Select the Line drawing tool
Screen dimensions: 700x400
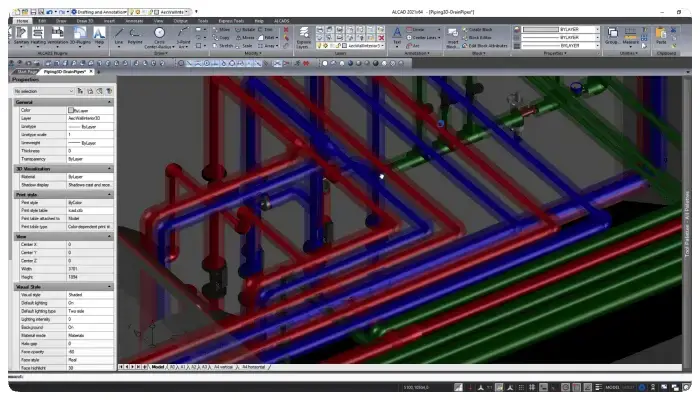pos(119,36)
